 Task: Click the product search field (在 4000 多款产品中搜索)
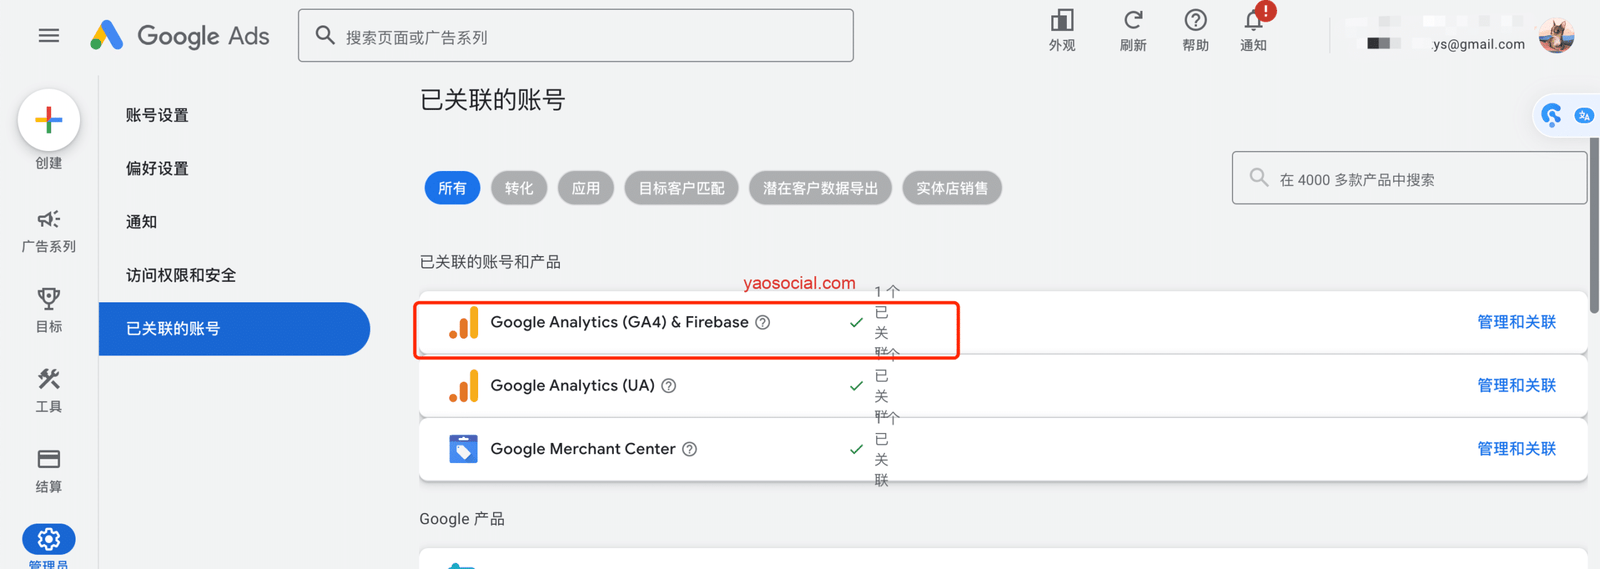click(1420, 179)
